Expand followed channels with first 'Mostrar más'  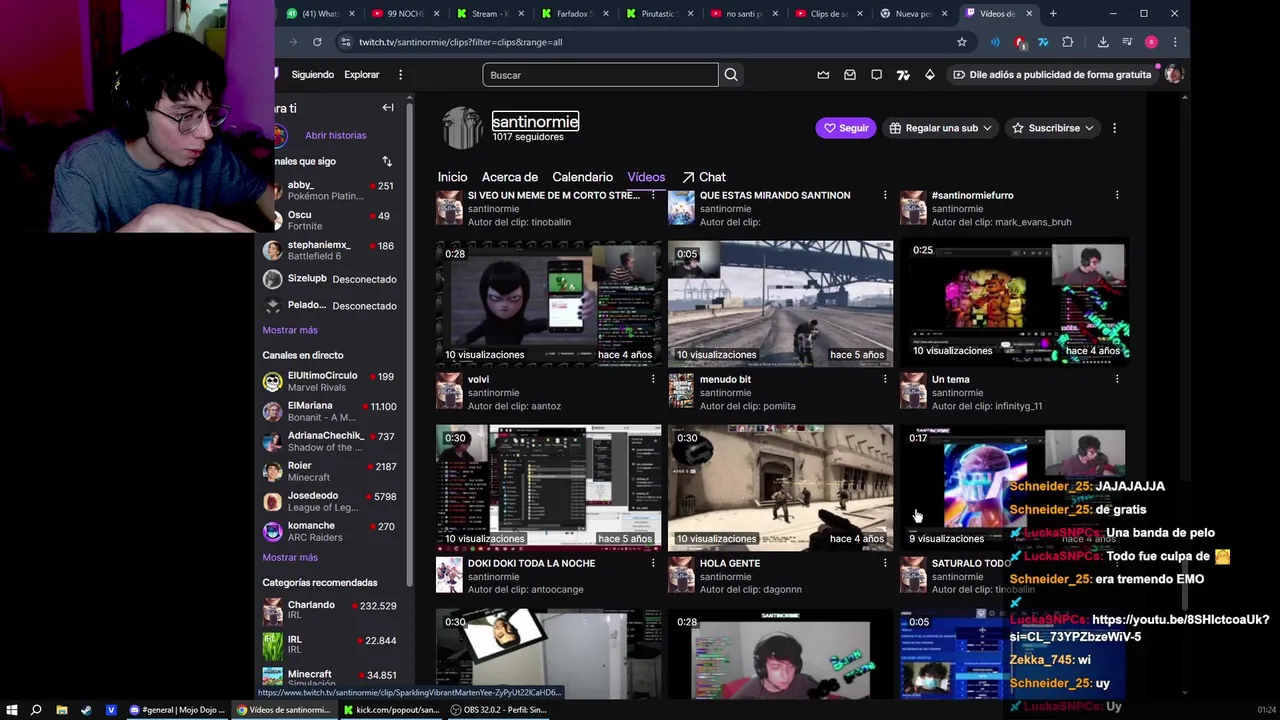290,330
